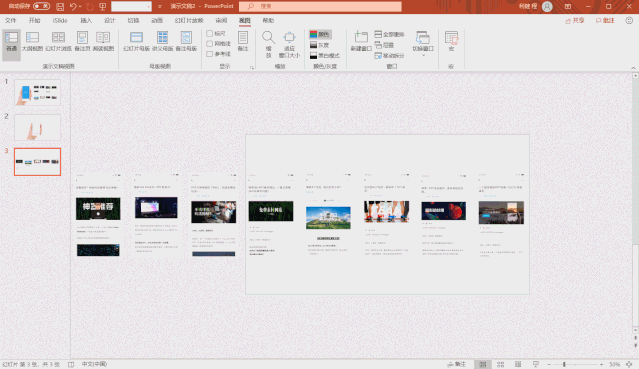Switch to the Help (帮助) tab
Screen dimensions: 639x369
pyautogui.click(x=268, y=20)
